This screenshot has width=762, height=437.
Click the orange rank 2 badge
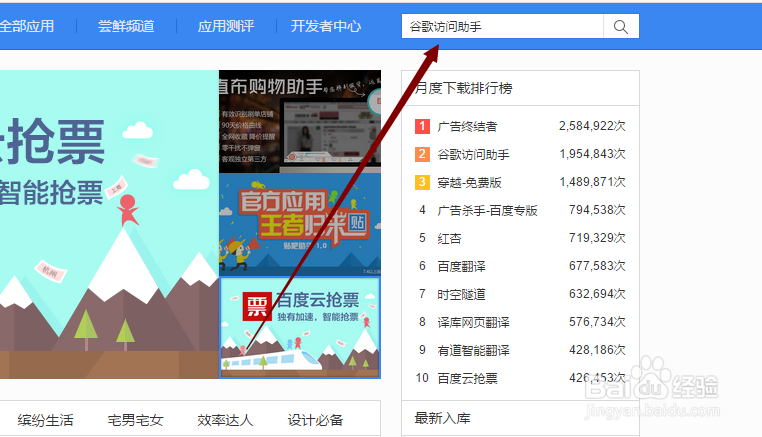tap(422, 155)
